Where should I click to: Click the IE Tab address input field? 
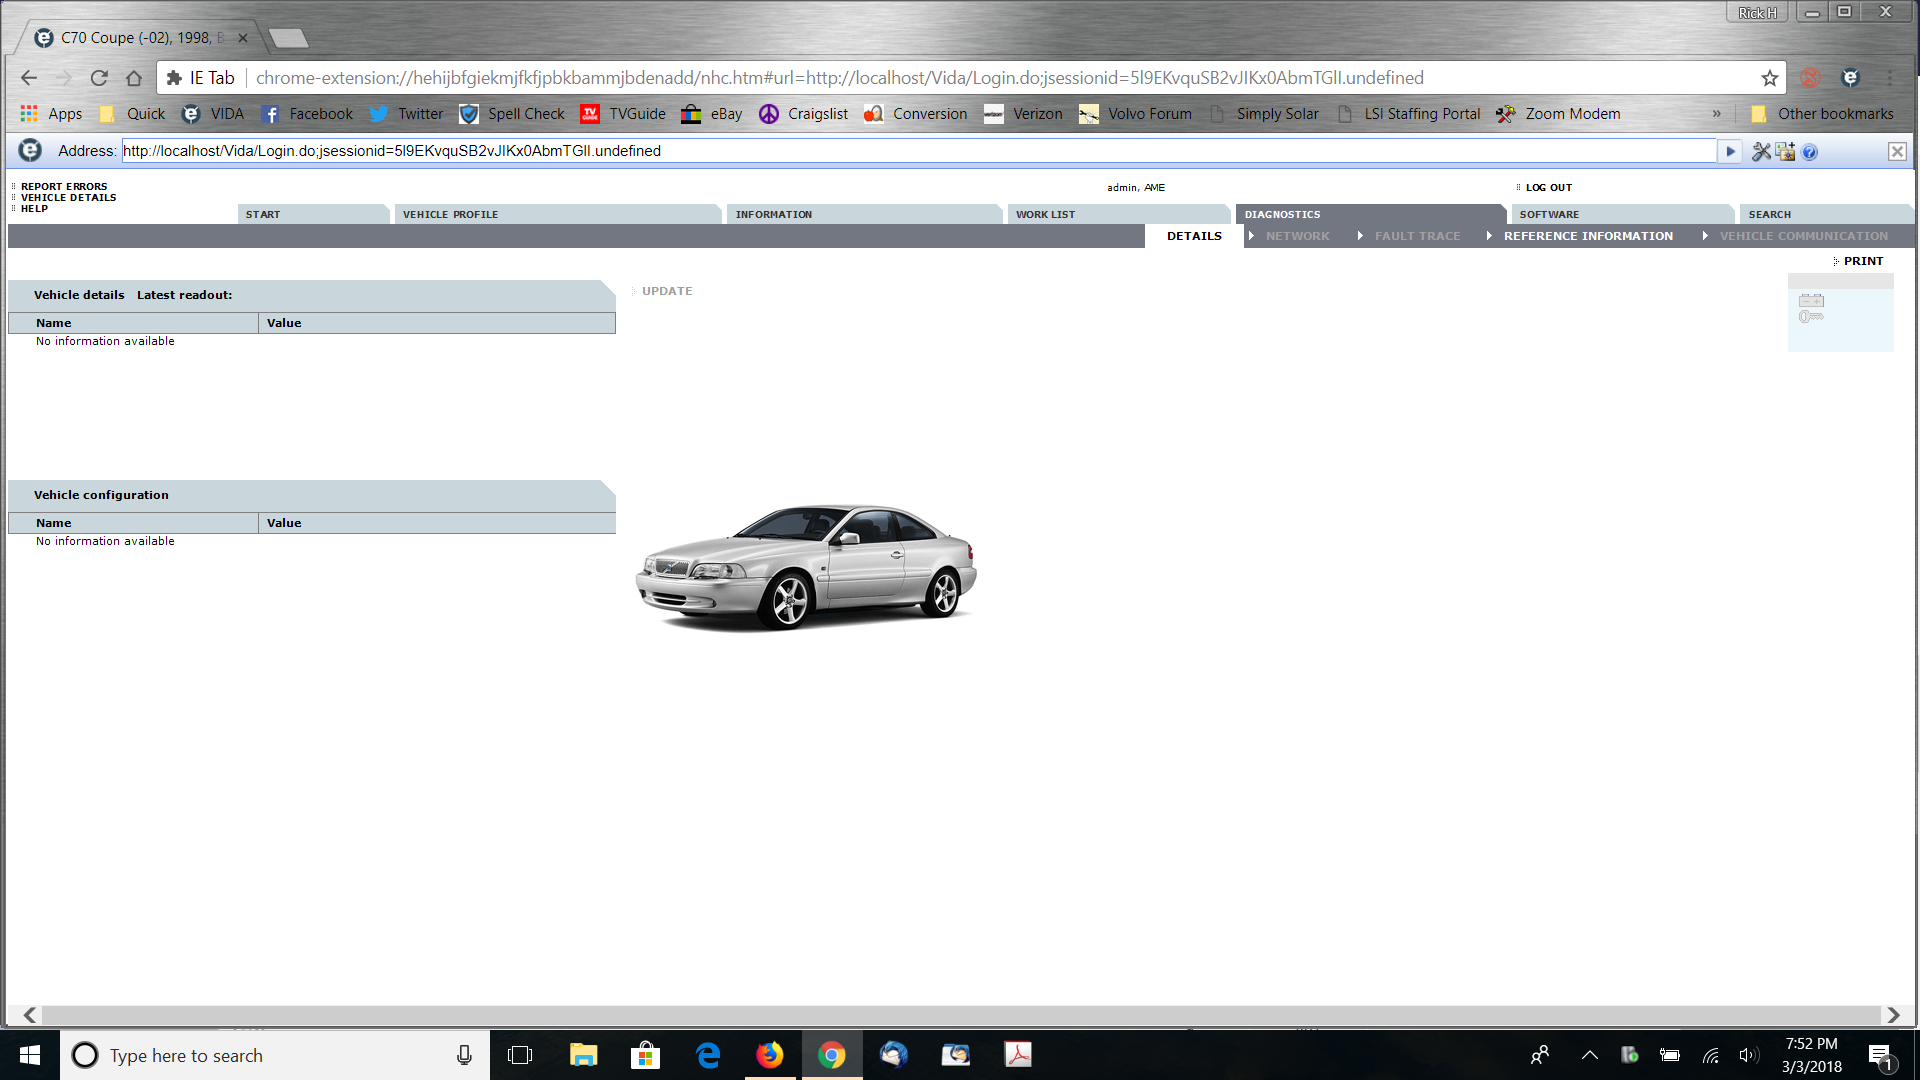919,151
